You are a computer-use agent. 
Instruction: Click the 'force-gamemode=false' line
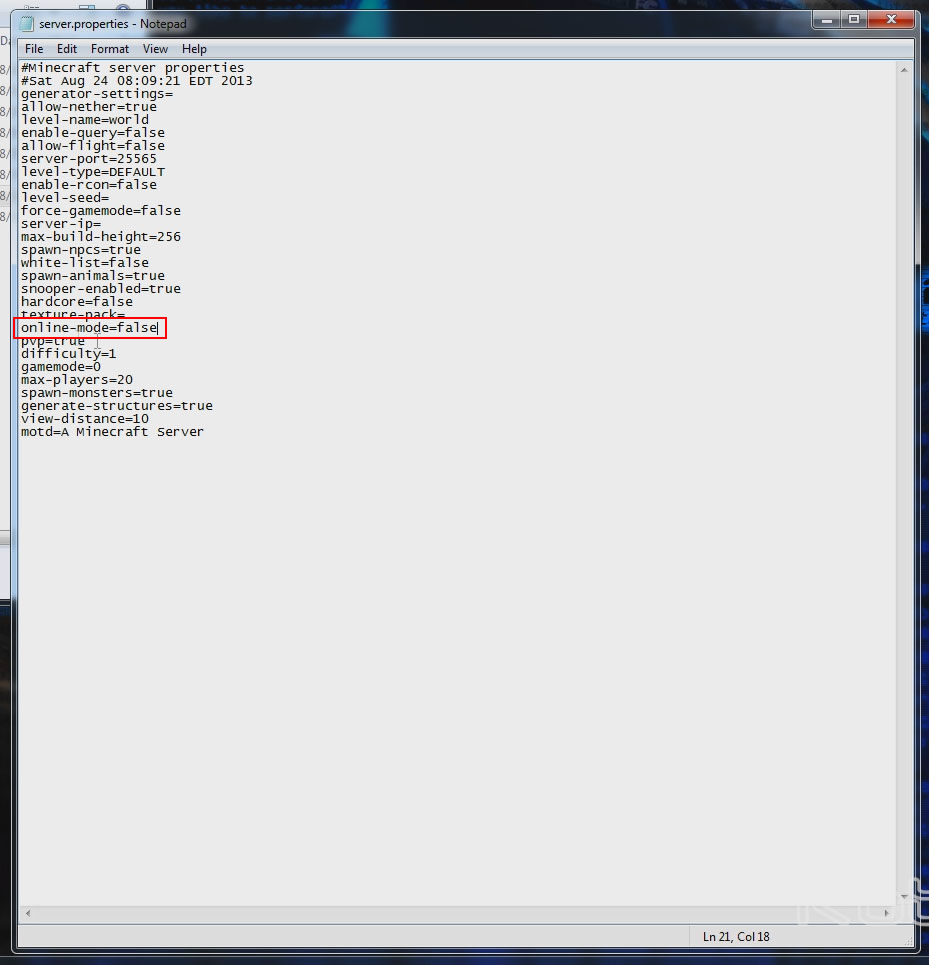click(101, 210)
